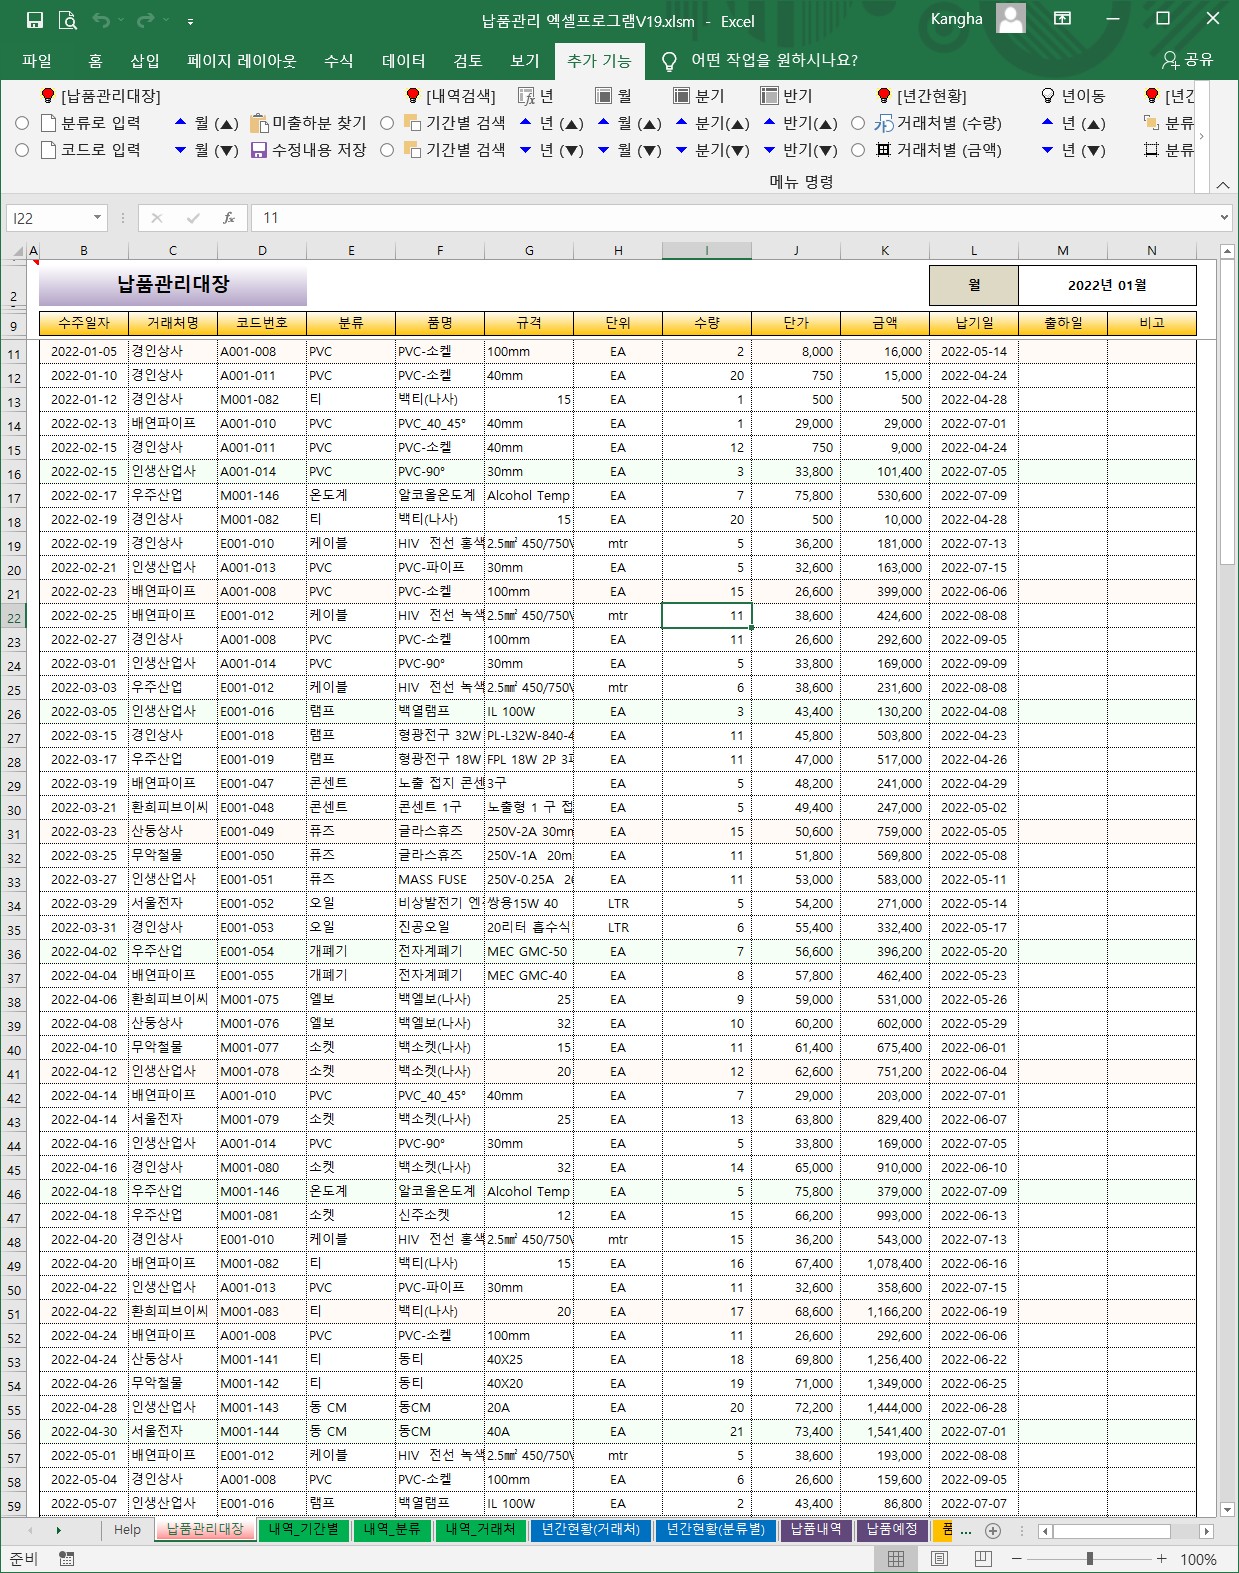
Task: Open the 추가 기능 ribbon tab
Action: coord(599,61)
